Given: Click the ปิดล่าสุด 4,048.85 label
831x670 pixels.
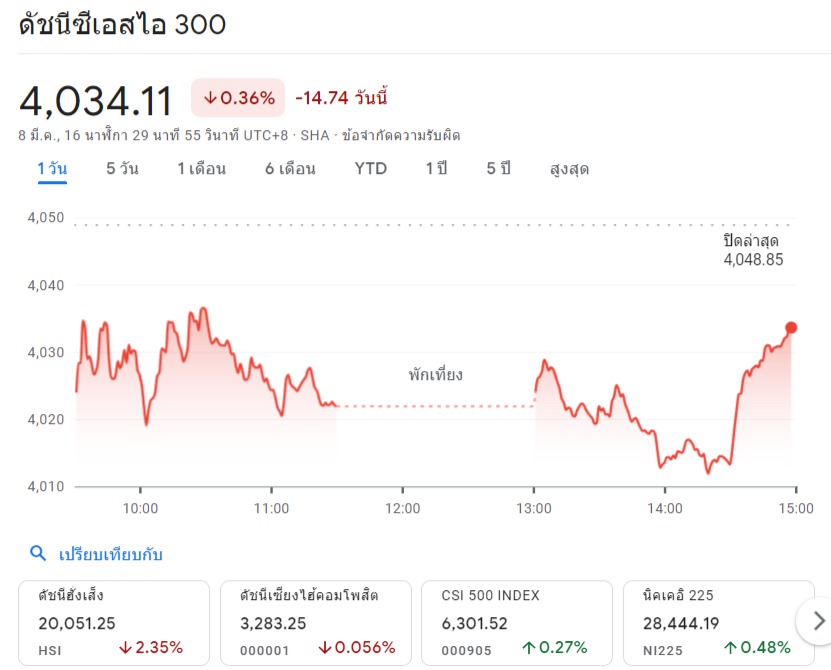Looking at the screenshot, I should point(752,250).
